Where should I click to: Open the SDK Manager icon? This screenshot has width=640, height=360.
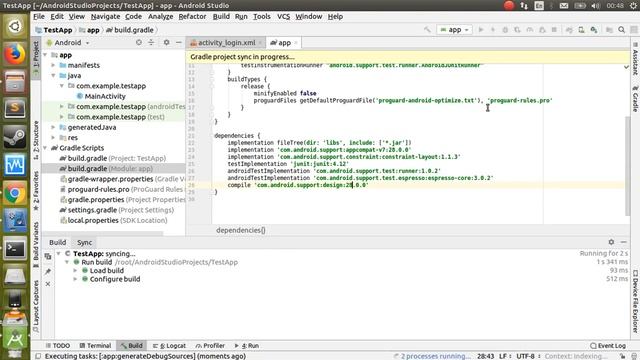tap(594, 30)
